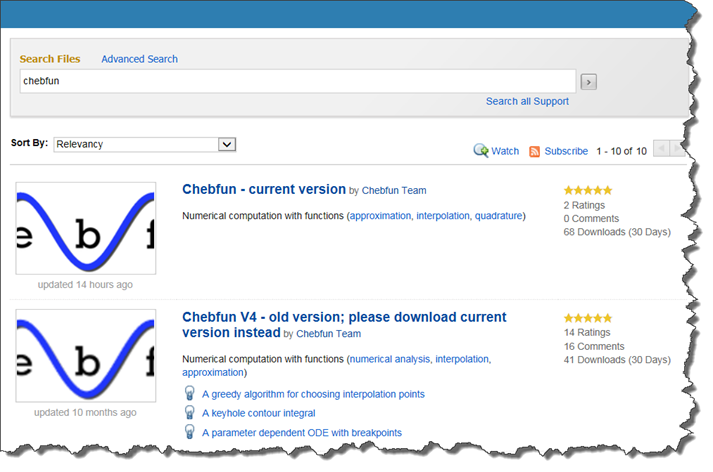Click five-star rating of Chebfun current version
This screenshot has width=713, height=472.
(588, 190)
